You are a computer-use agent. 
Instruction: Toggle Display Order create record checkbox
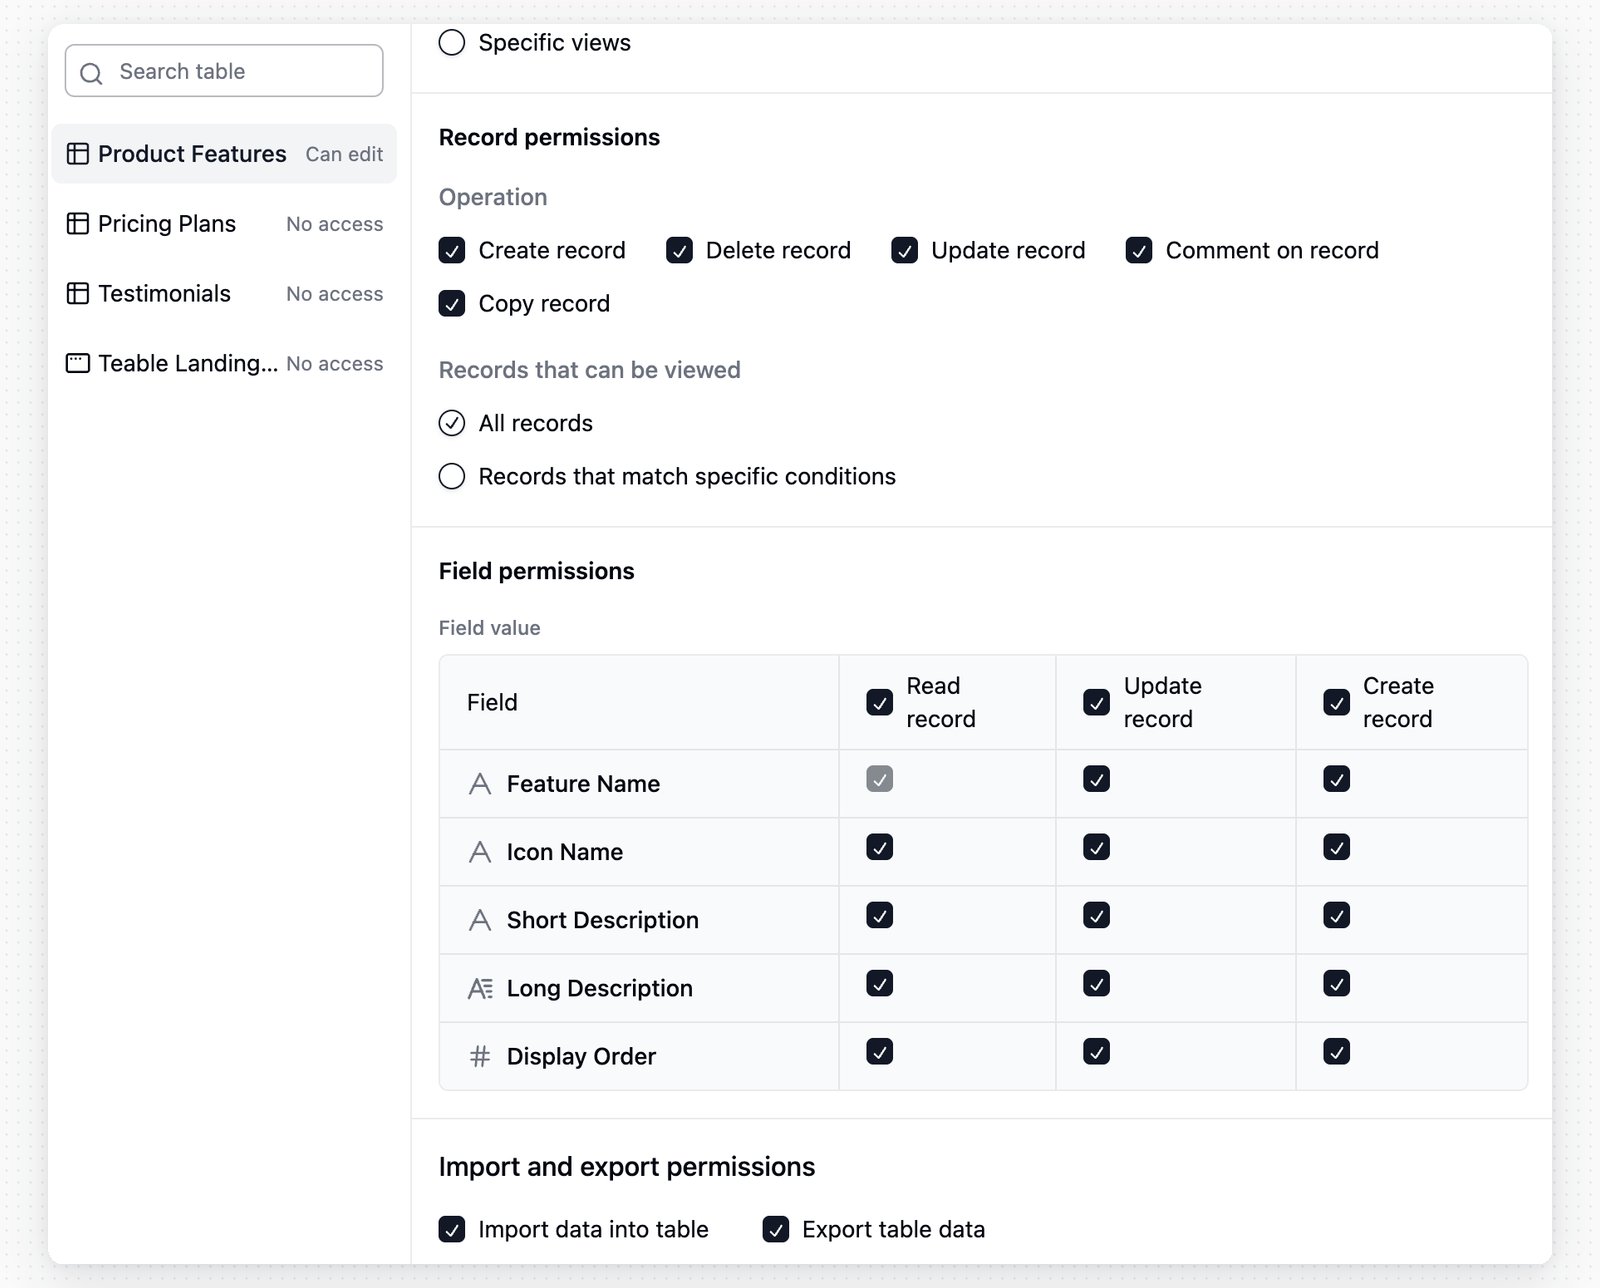tap(1337, 1051)
